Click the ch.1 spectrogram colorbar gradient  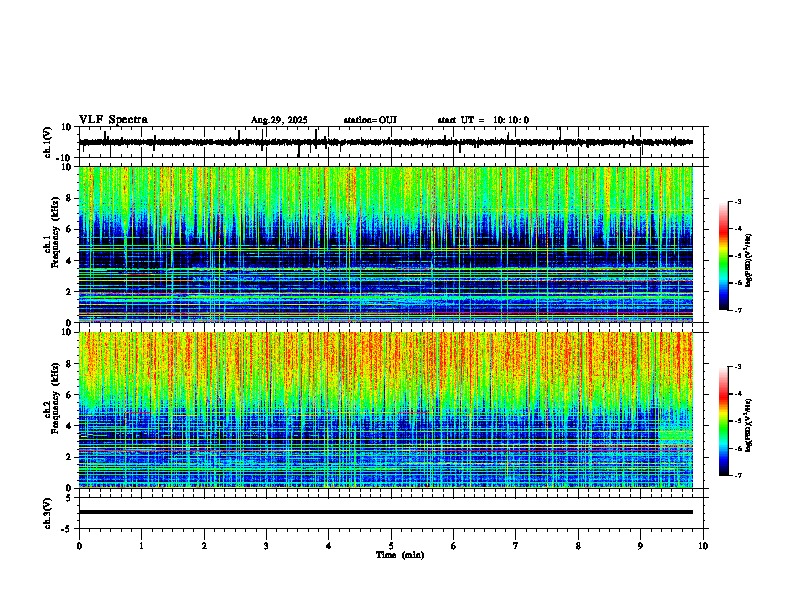[x=723, y=256]
